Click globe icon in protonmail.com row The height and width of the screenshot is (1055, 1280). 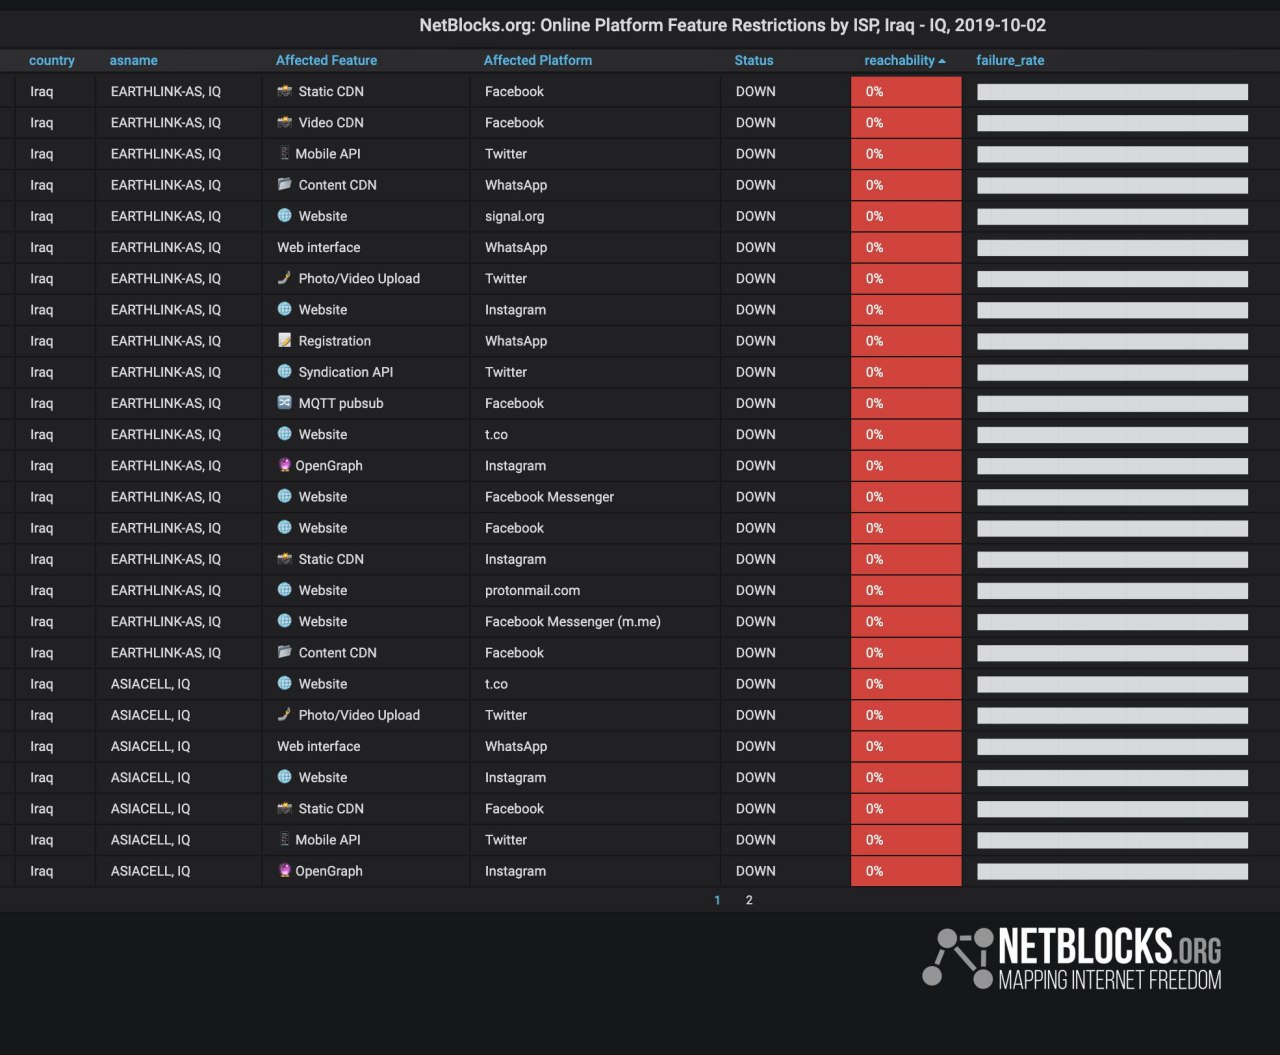click(285, 590)
